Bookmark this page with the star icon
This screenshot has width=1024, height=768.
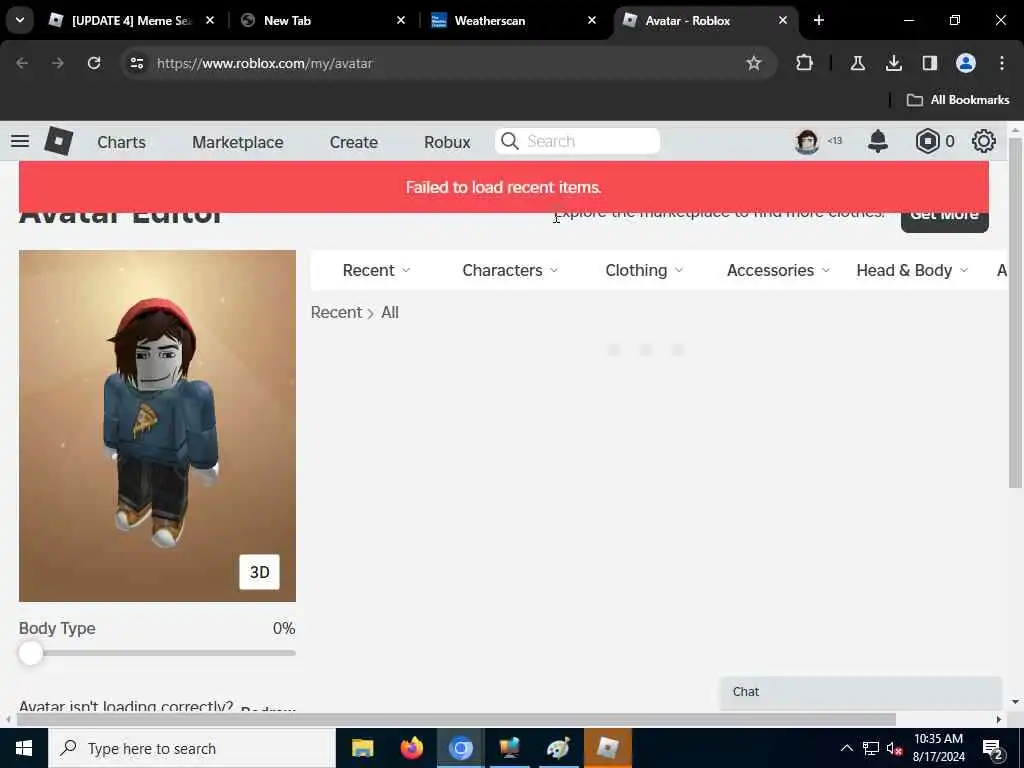[754, 63]
